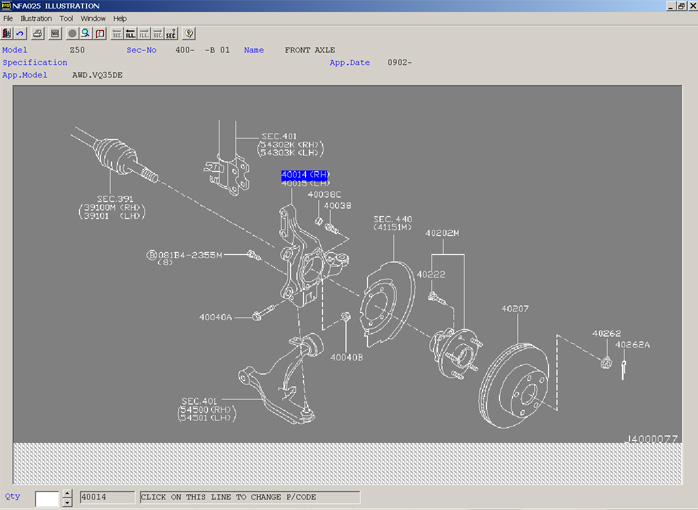Click the blue undo arrow icon

20,33
